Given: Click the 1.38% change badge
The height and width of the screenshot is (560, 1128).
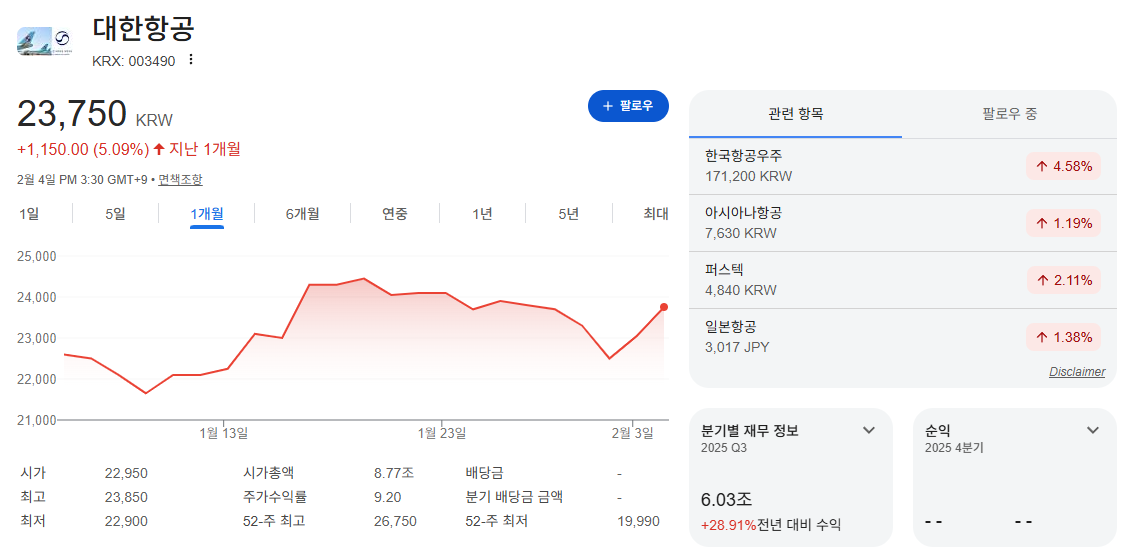Looking at the screenshot, I should point(1063,337).
